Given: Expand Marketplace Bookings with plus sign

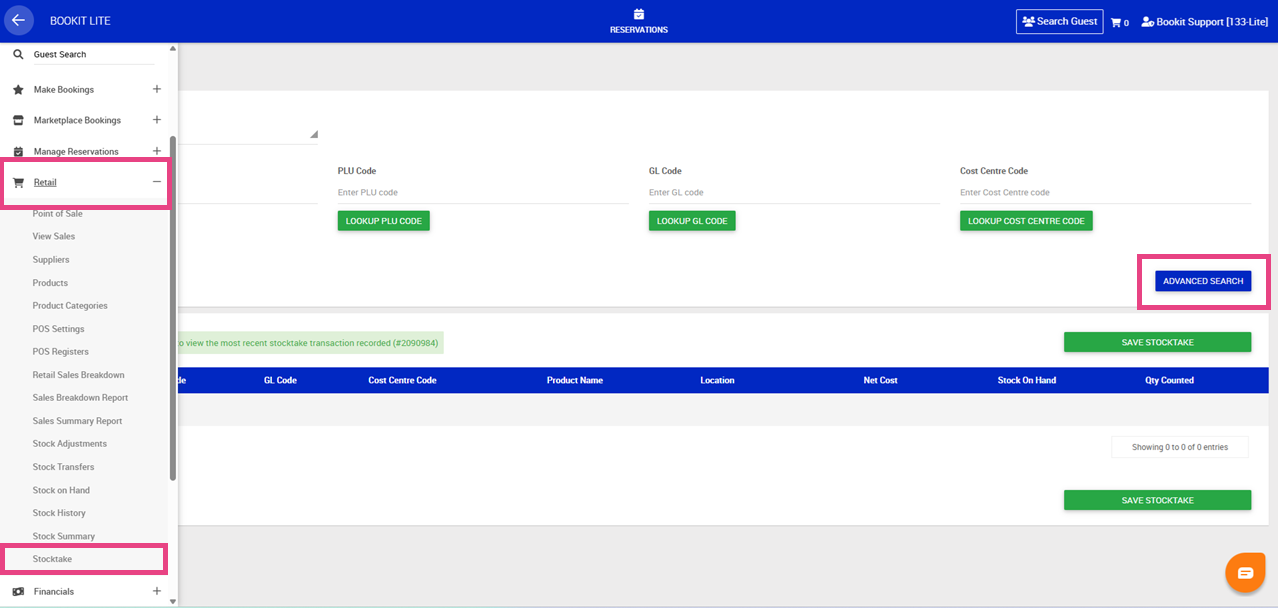Looking at the screenshot, I should click(157, 120).
